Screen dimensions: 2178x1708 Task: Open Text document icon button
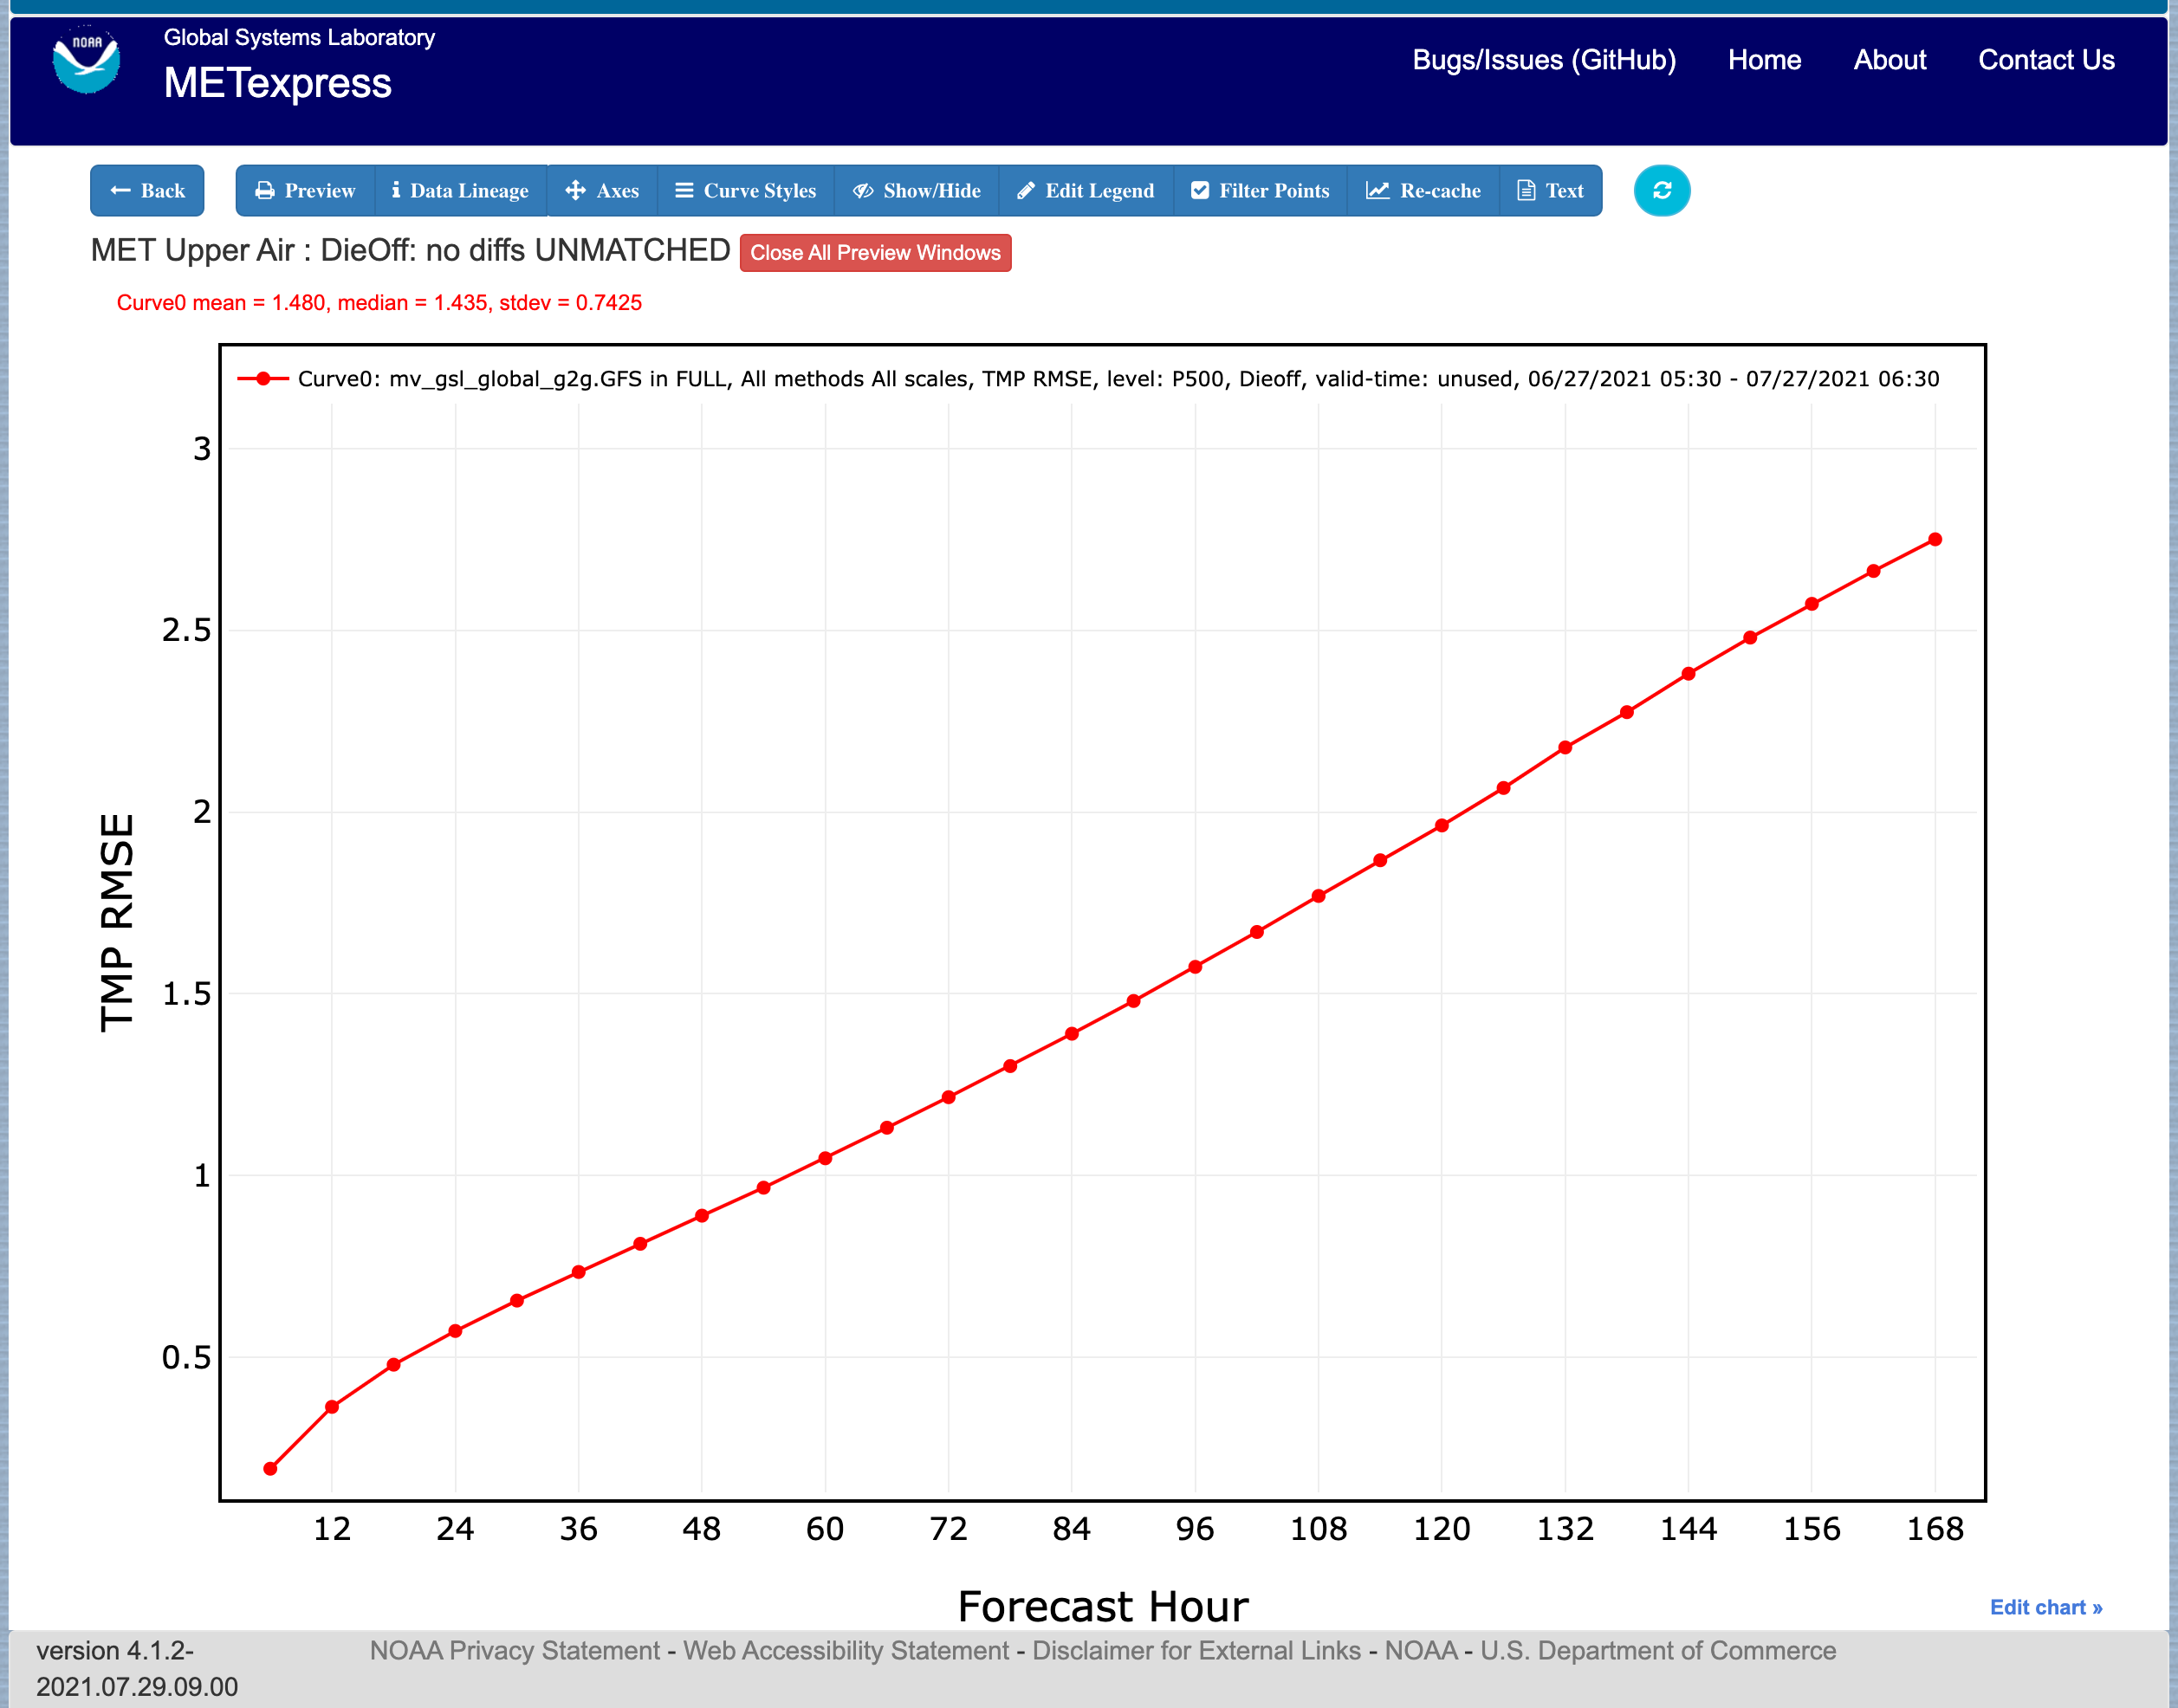(1550, 190)
